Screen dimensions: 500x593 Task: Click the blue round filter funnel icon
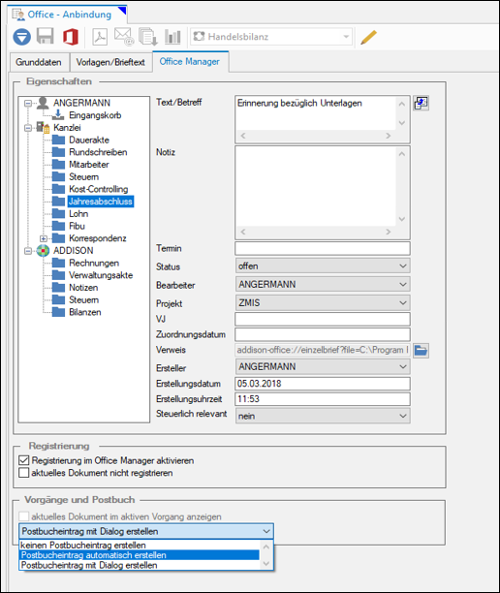pos(22,37)
